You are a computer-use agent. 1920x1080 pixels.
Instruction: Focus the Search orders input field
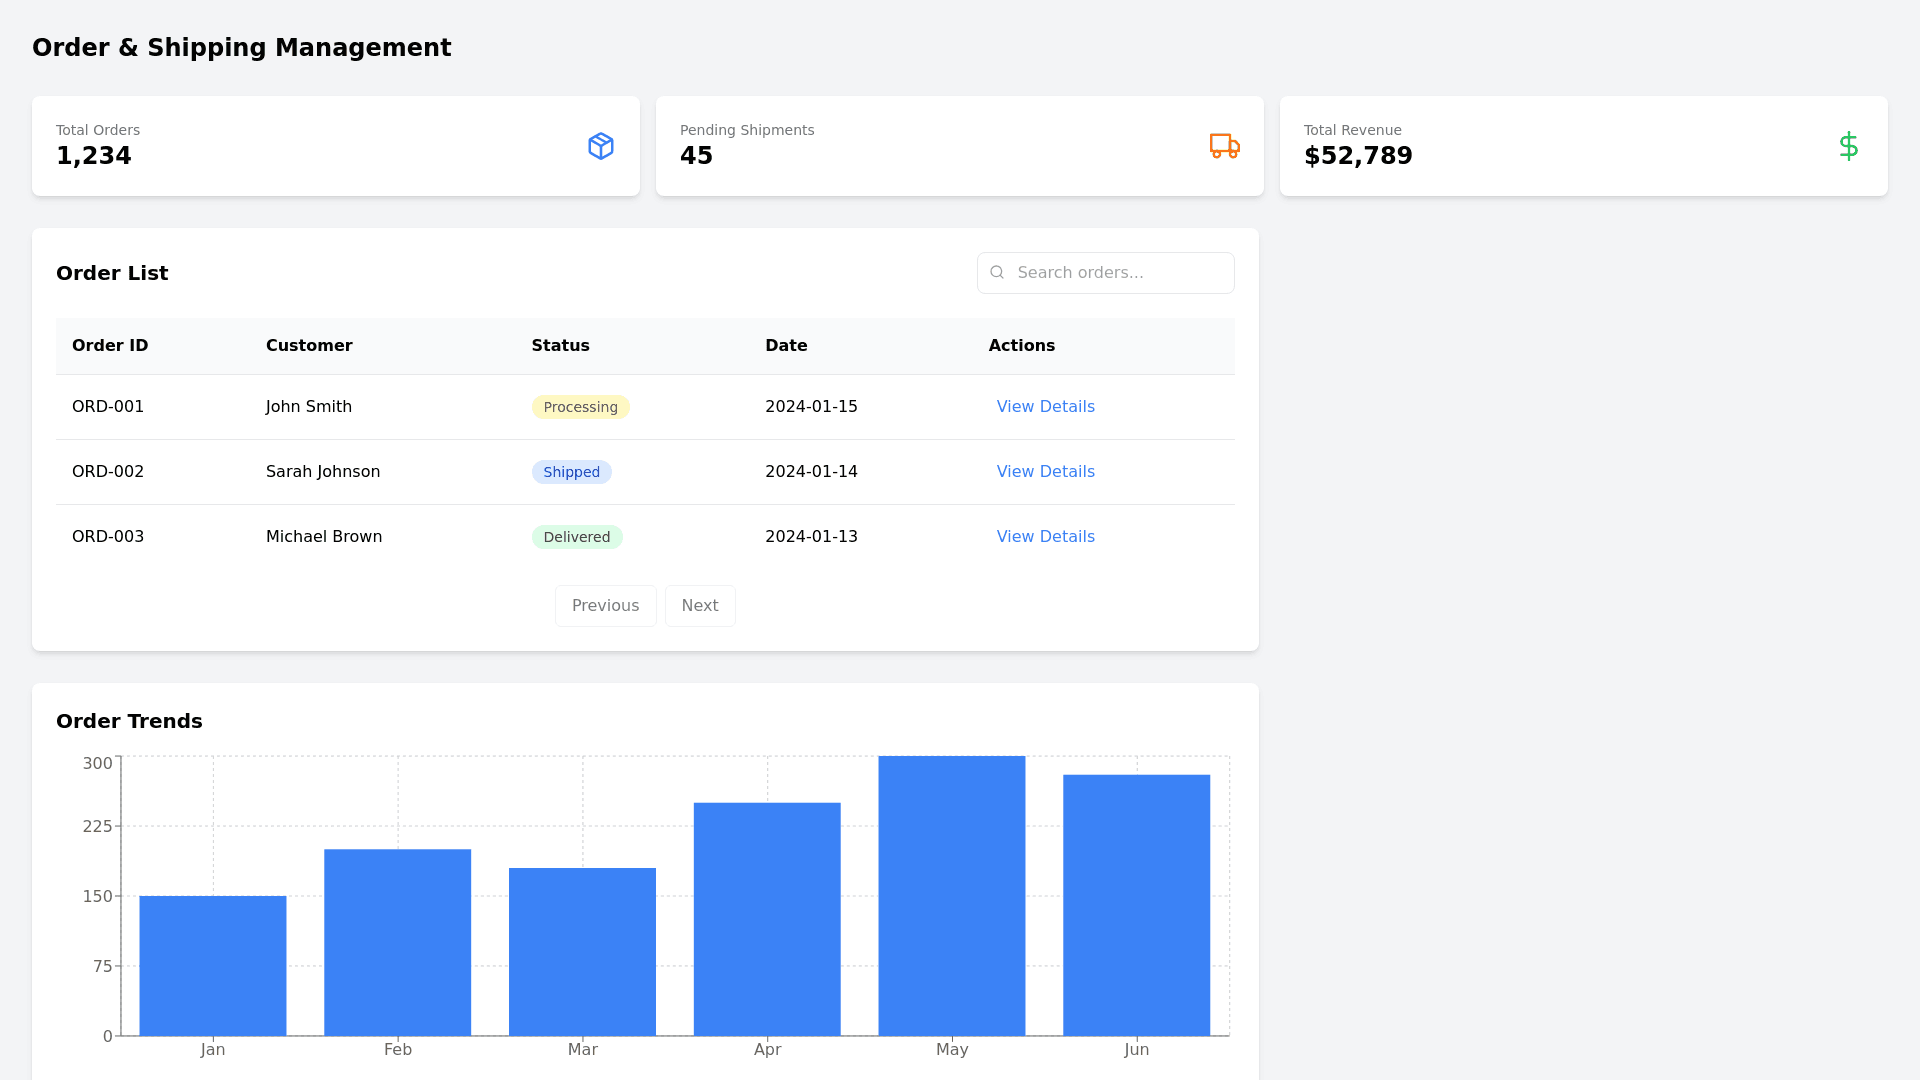tap(1118, 273)
